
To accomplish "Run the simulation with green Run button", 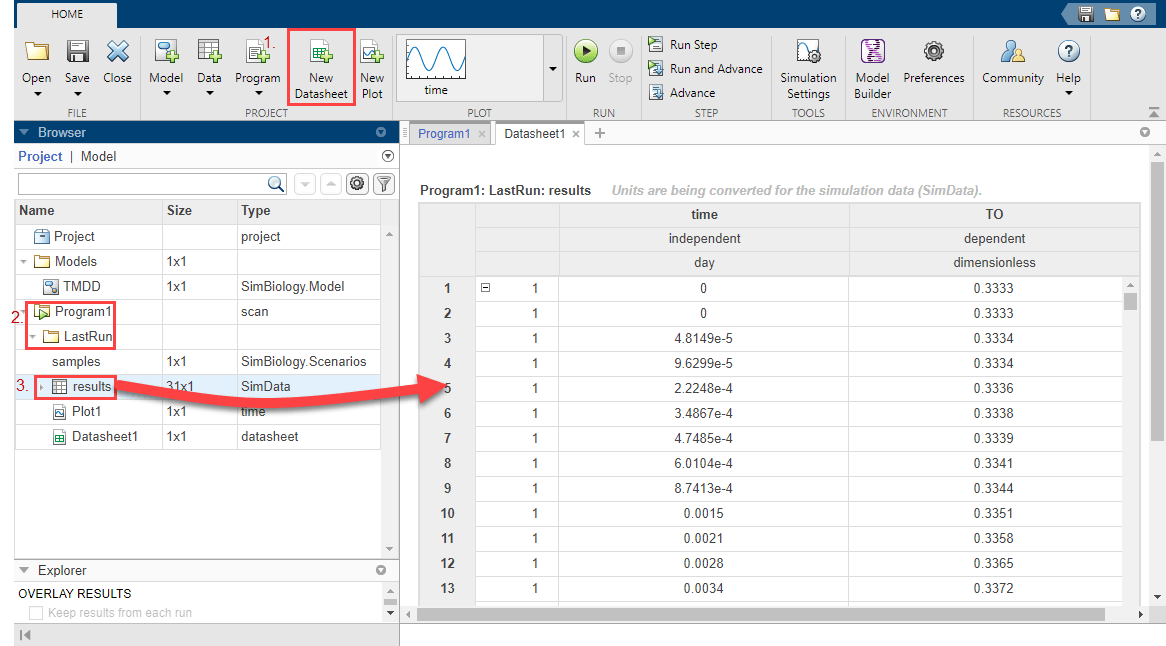I will click(x=585, y=52).
